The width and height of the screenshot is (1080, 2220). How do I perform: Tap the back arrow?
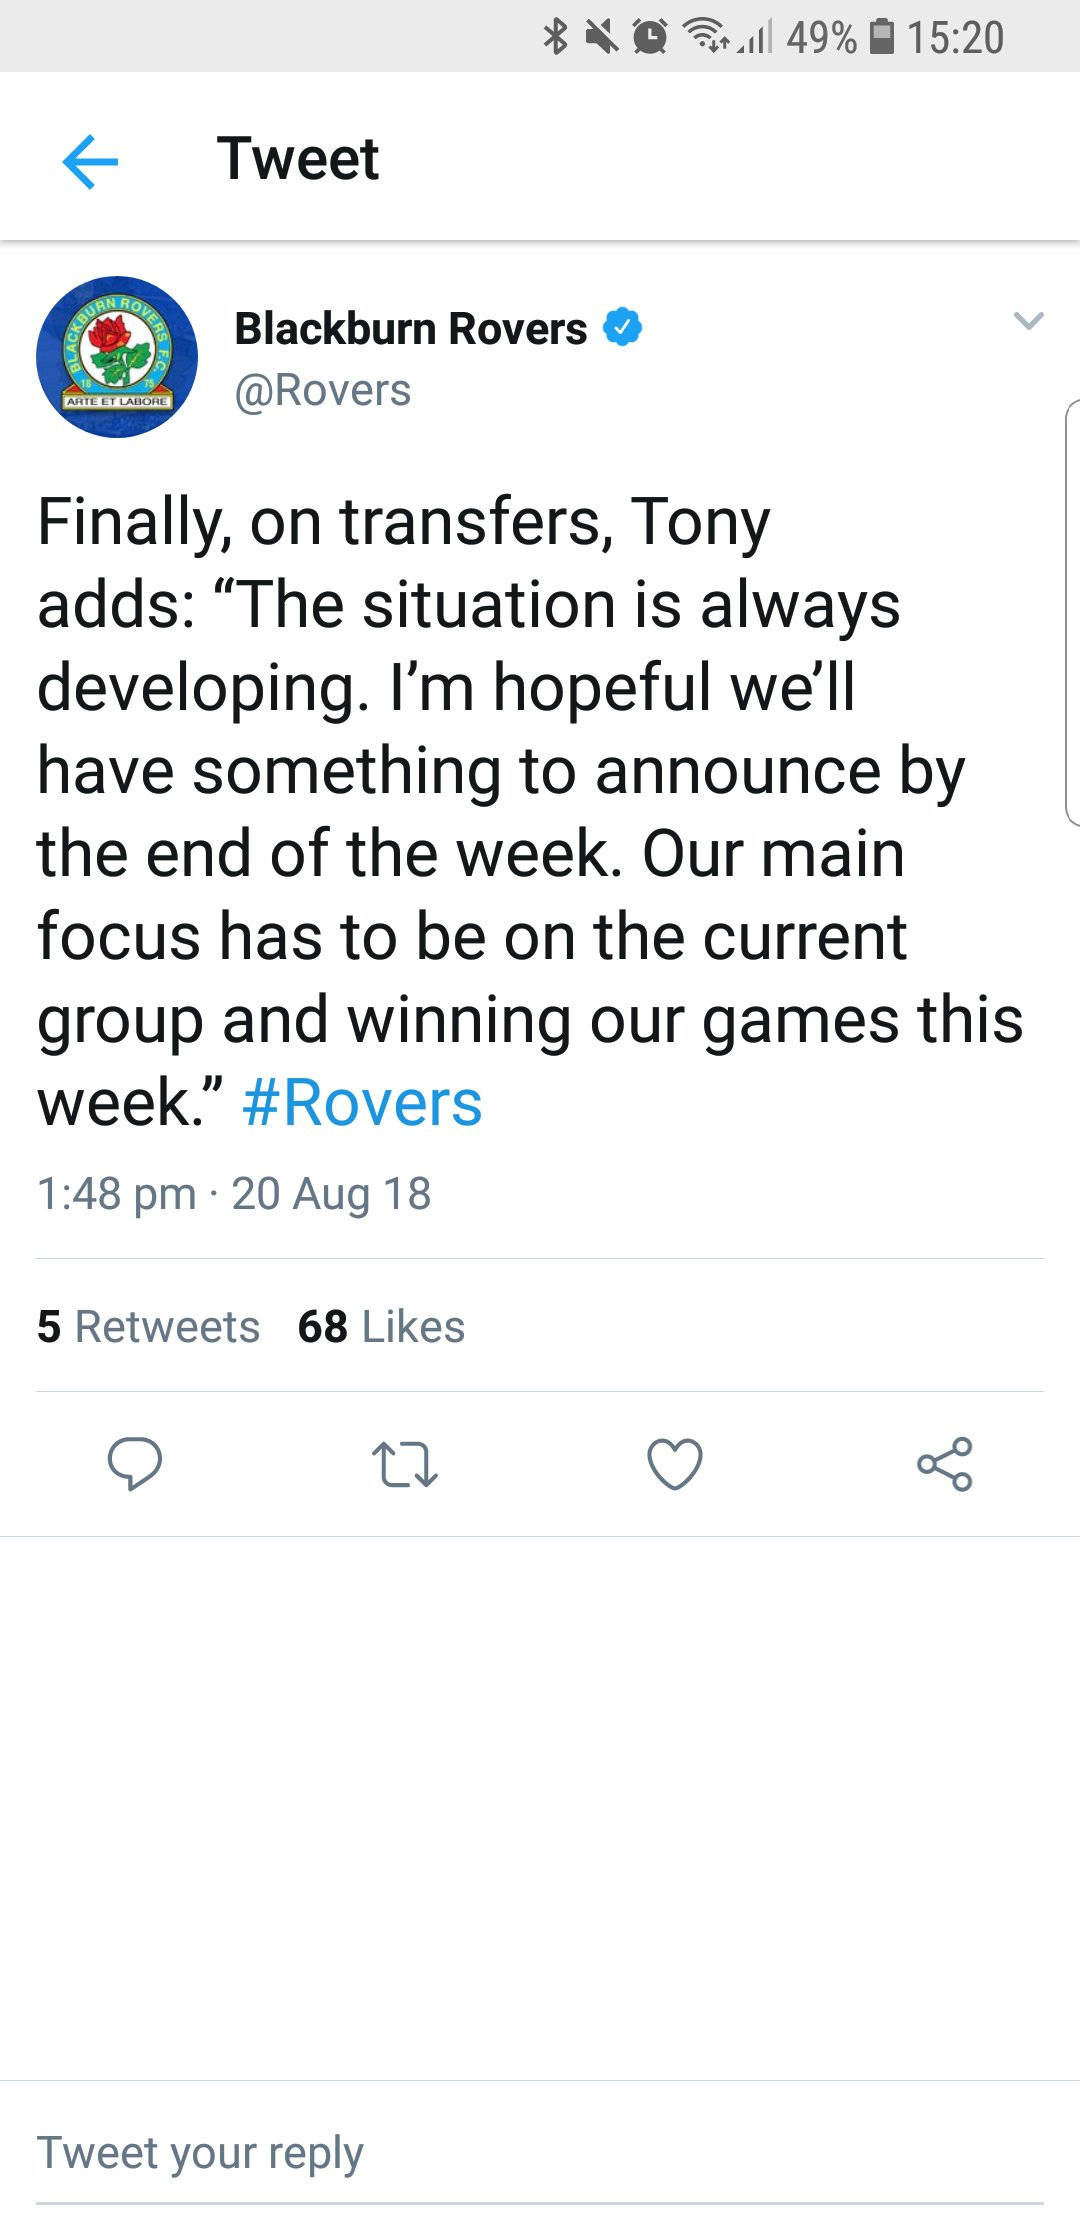[x=90, y=161]
